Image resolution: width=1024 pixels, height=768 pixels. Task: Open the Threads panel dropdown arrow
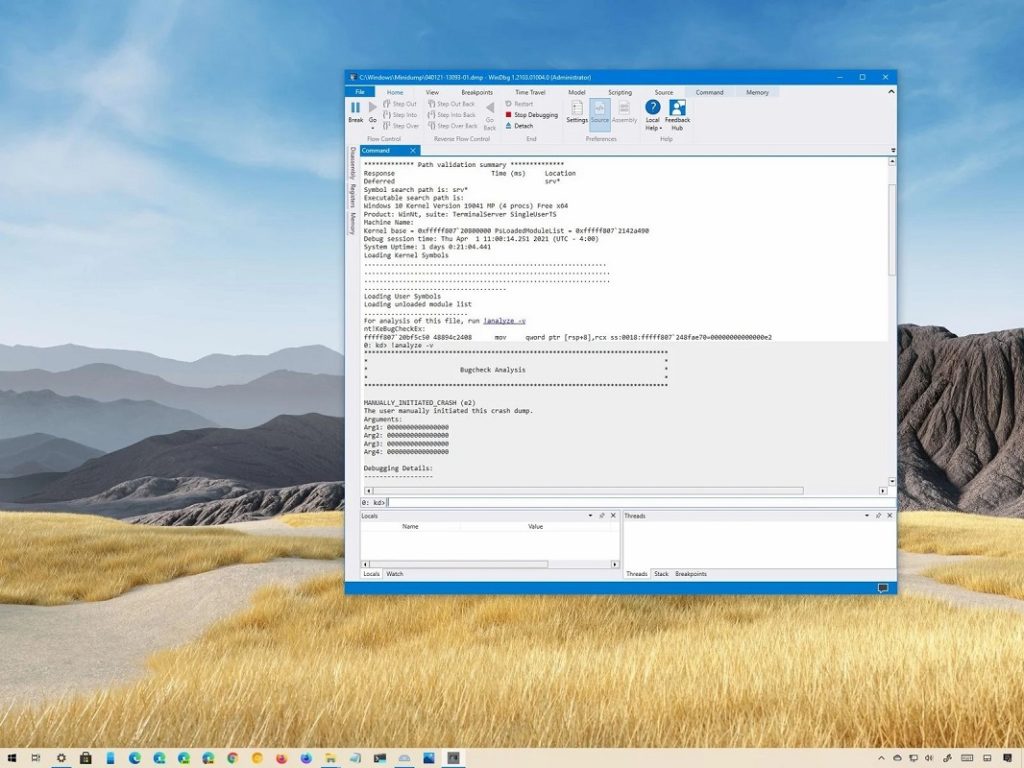tap(867, 515)
